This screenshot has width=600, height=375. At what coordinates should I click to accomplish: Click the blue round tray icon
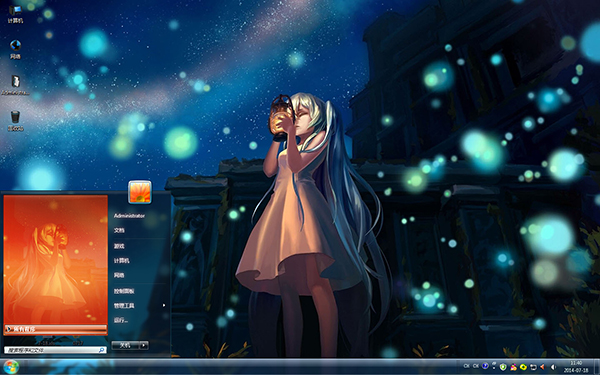tap(485, 366)
